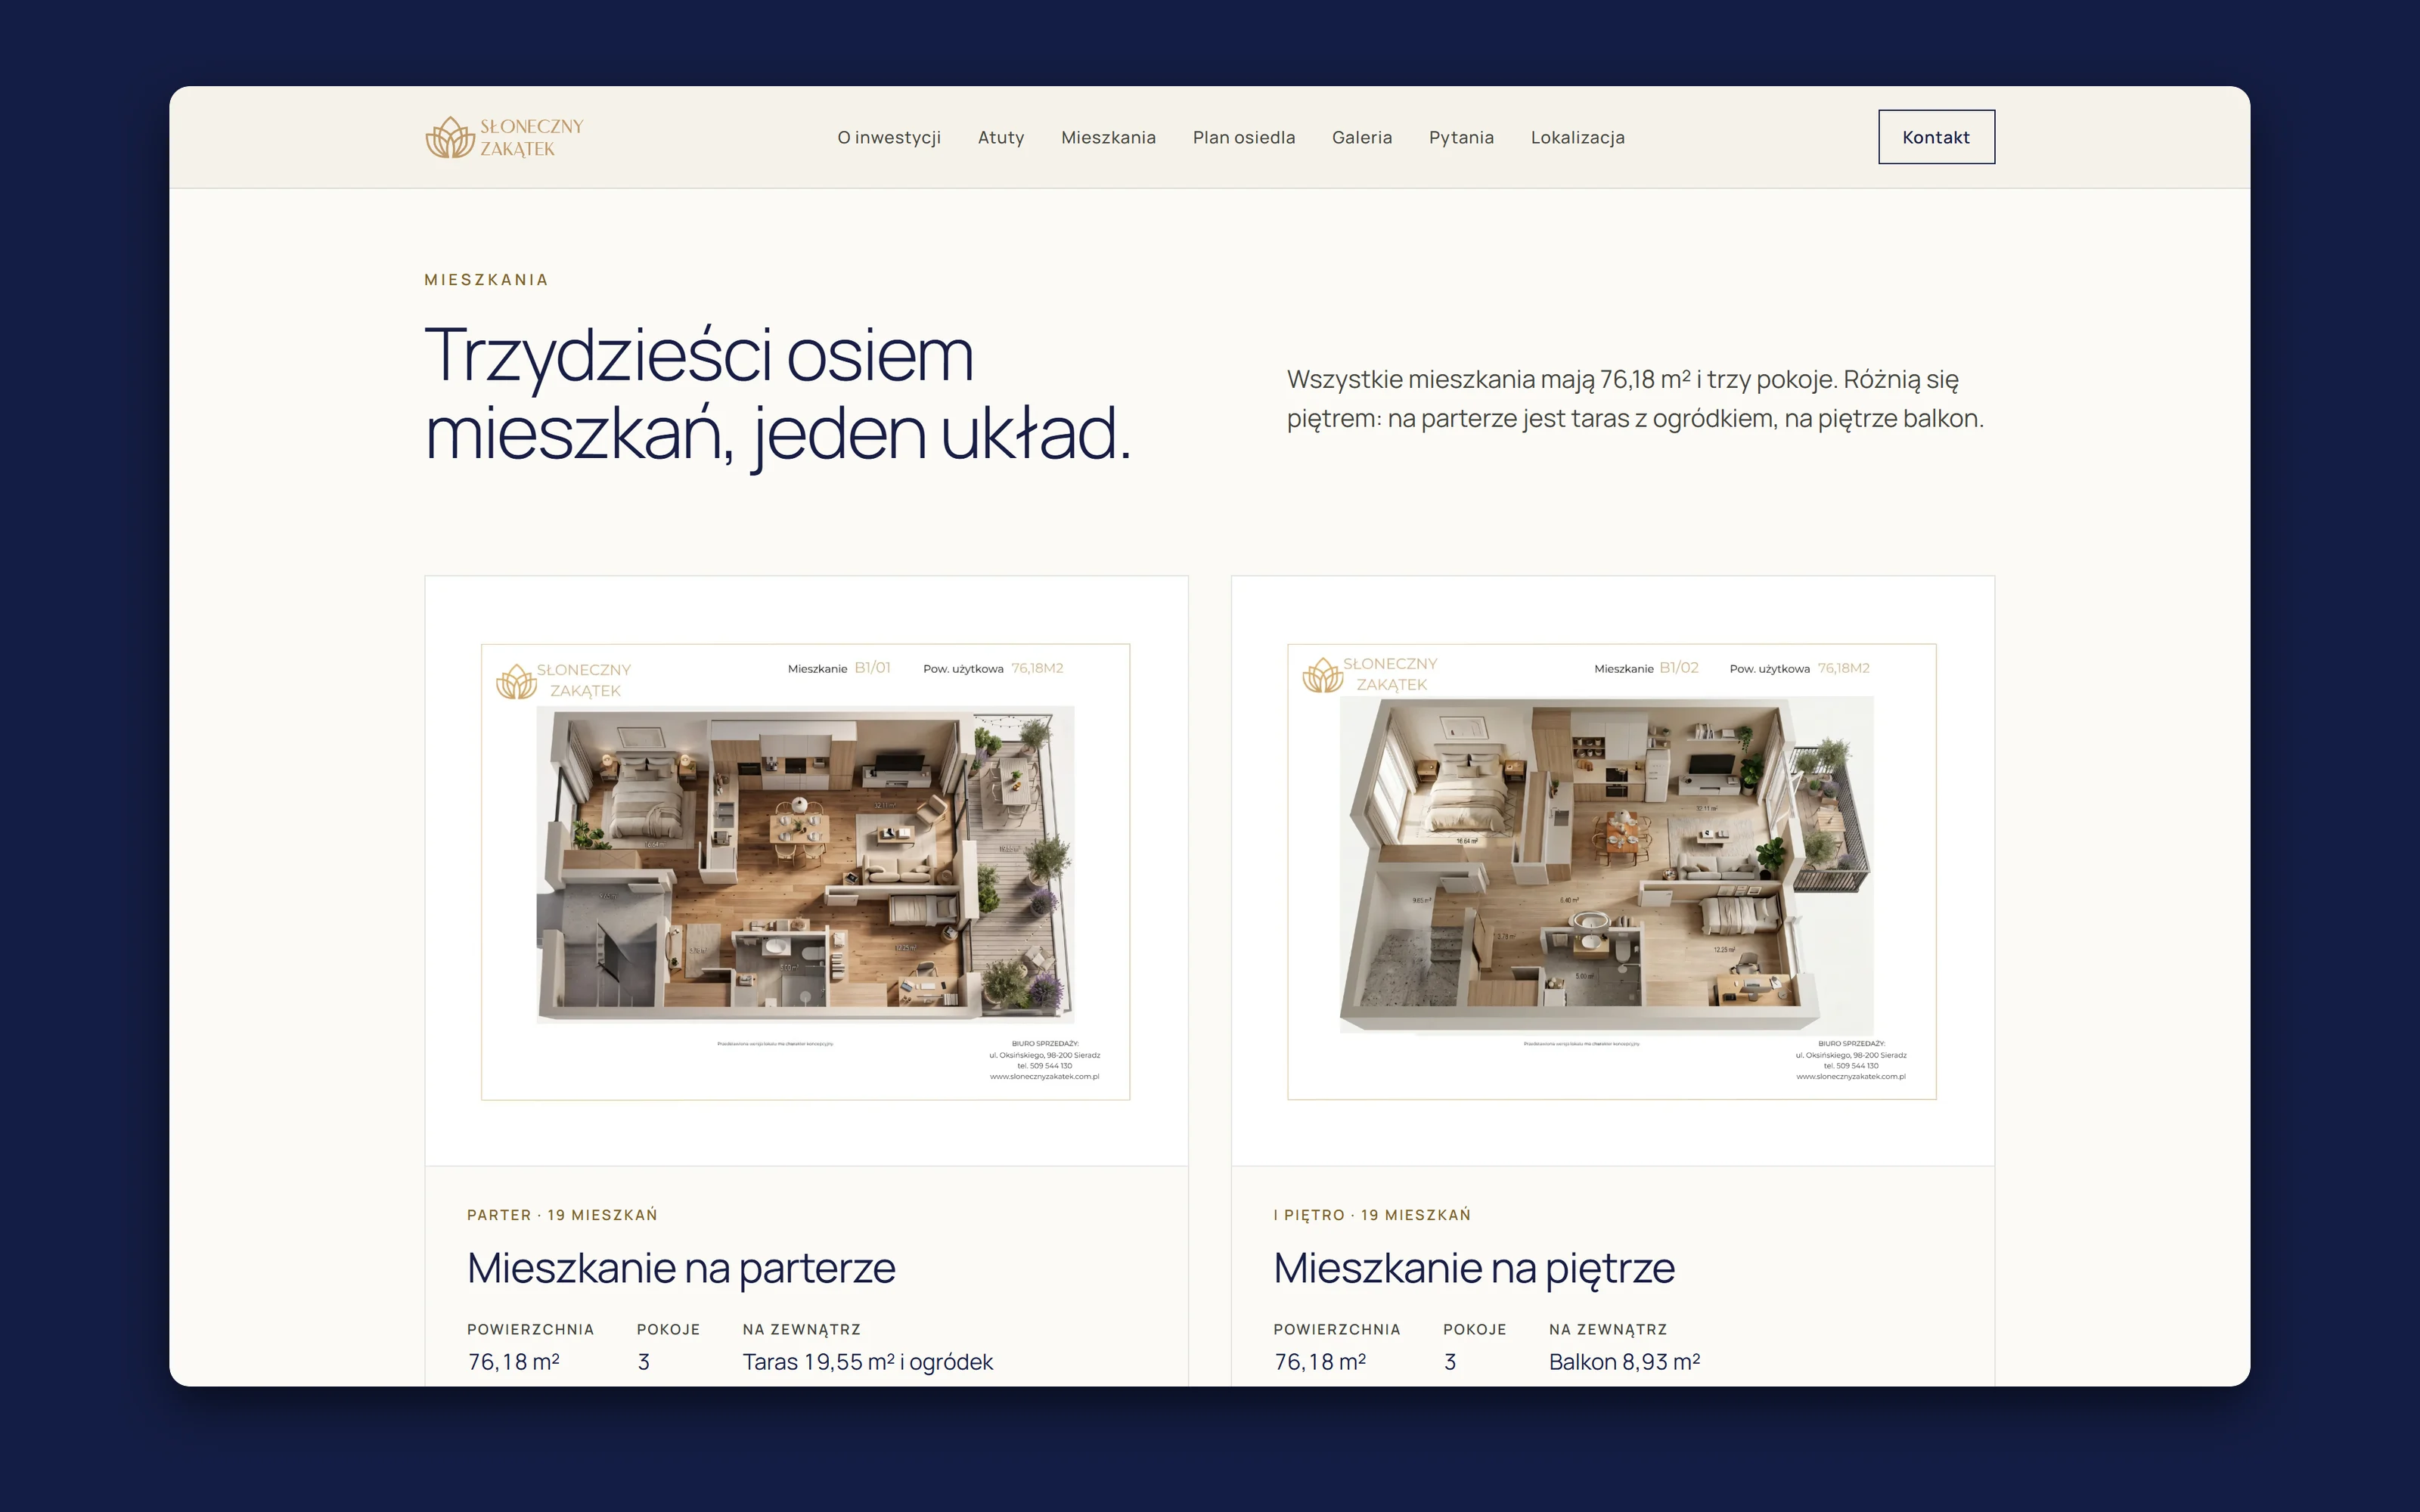Open the Lokalizacja nav link

click(1578, 137)
